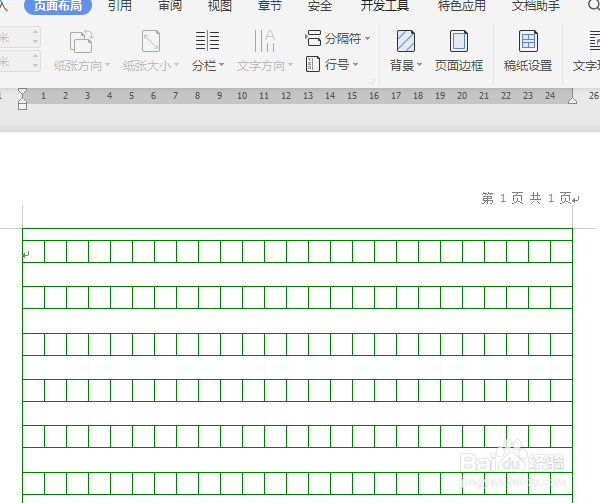Click the first-line indent marker on ruler
The height and width of the screenshot is (503, 600).
23,92
